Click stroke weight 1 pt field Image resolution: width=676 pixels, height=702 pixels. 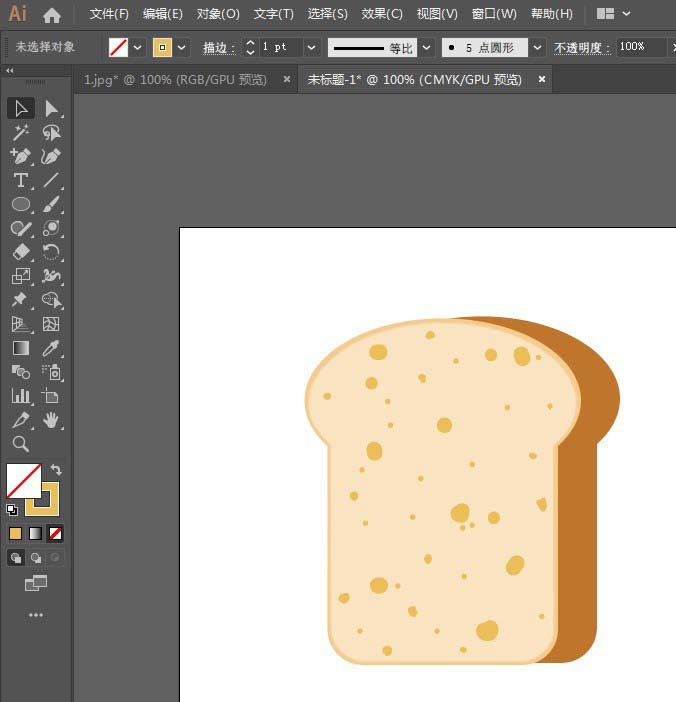[280, 47]
